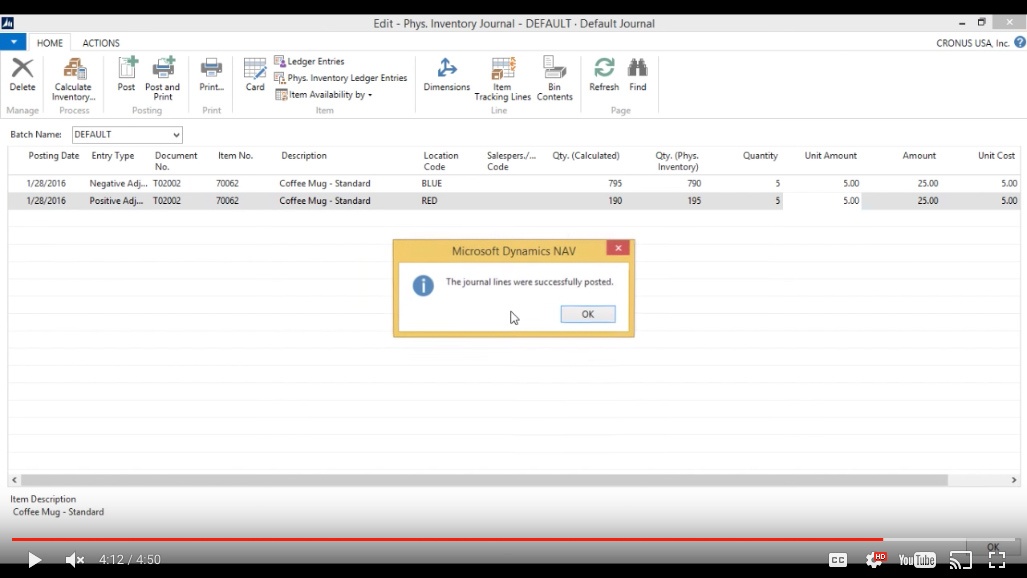Seek using the red video progress bar

coord(447,539)
